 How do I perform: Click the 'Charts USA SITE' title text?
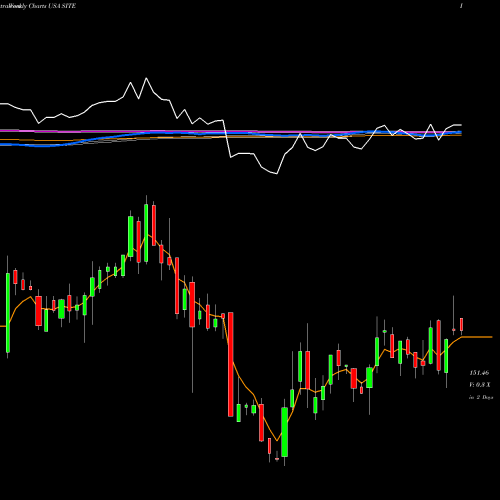52,6
